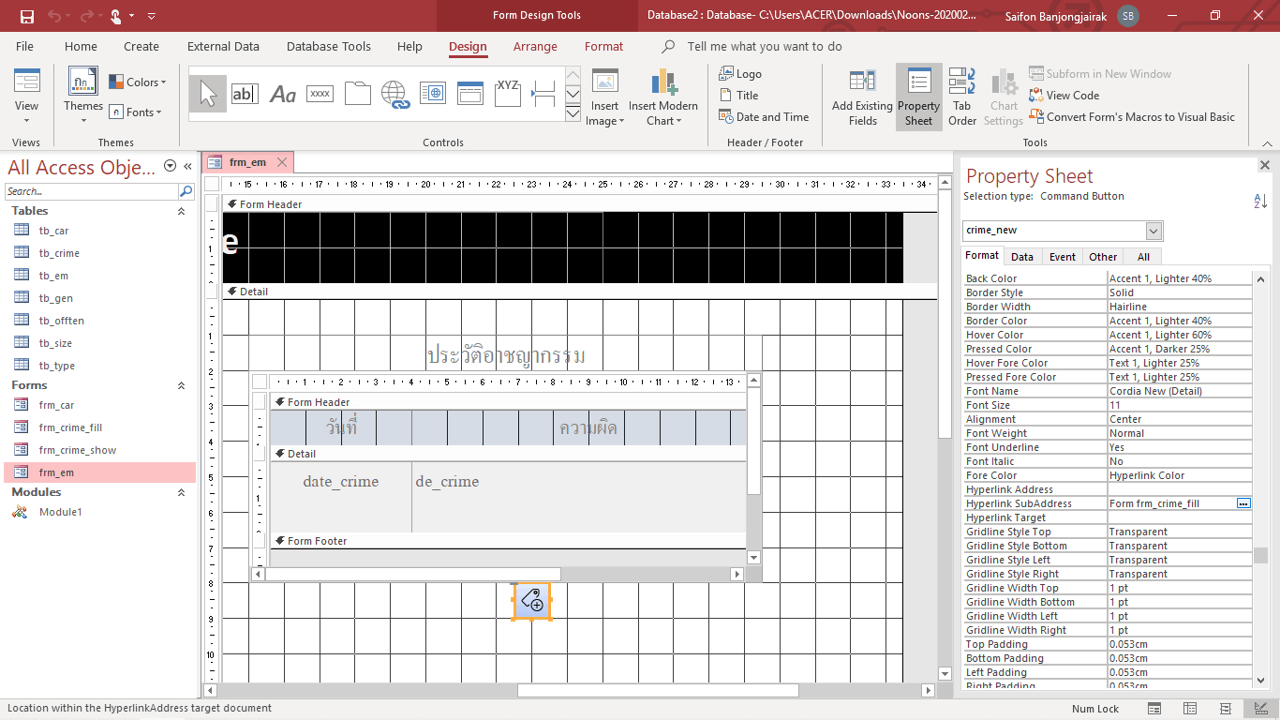Select table tb_crime in navigation pane
Screen dimensions: 1280x720
click(x=59, y=253)
